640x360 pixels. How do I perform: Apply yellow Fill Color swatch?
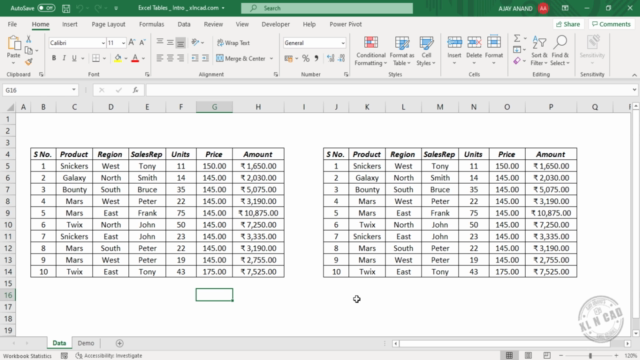tap(118, 58)
